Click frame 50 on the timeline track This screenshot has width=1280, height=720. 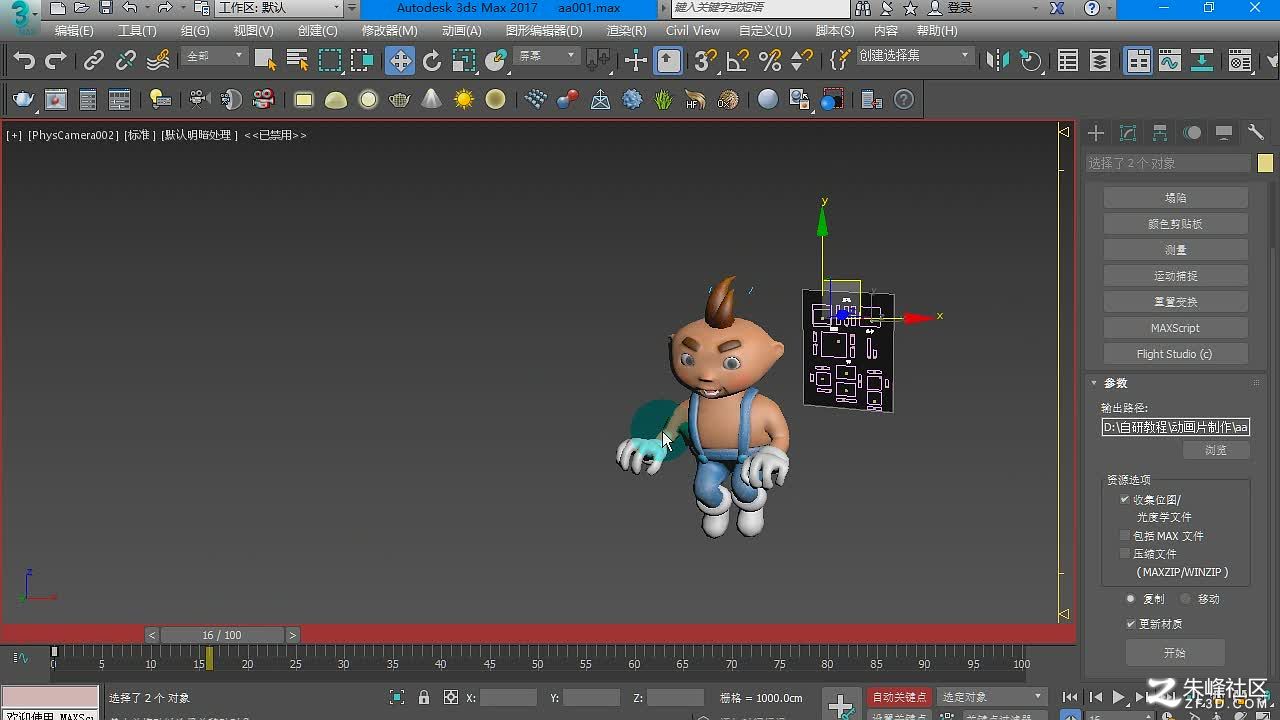[537, 657]
